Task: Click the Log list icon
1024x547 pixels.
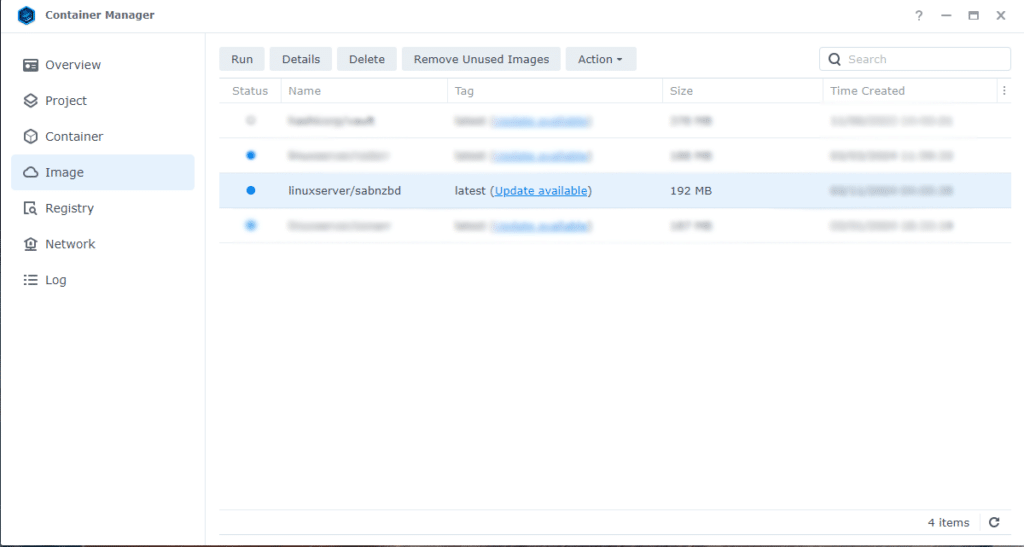Action: tap(30, 281)
